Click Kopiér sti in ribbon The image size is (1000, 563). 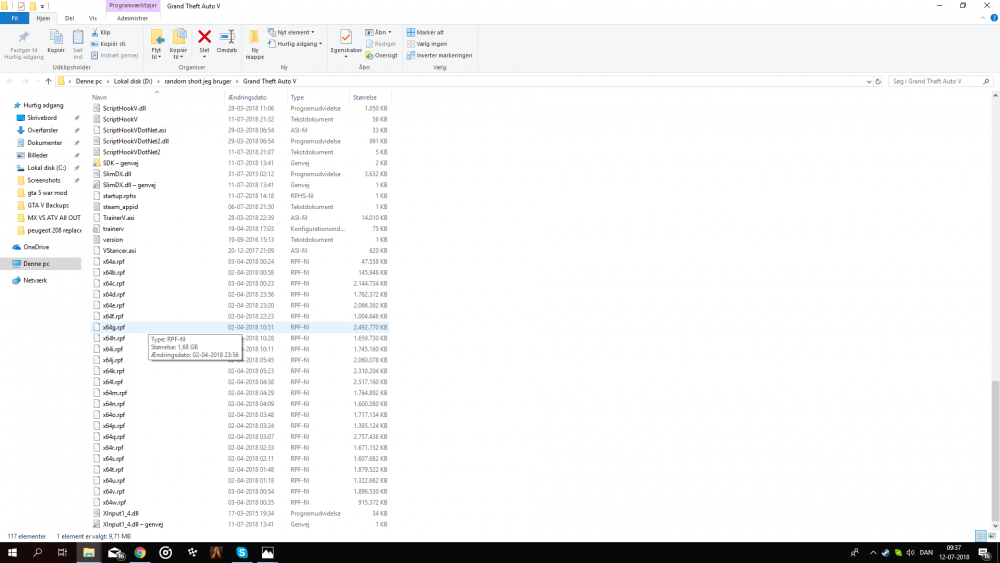(108, 43)
